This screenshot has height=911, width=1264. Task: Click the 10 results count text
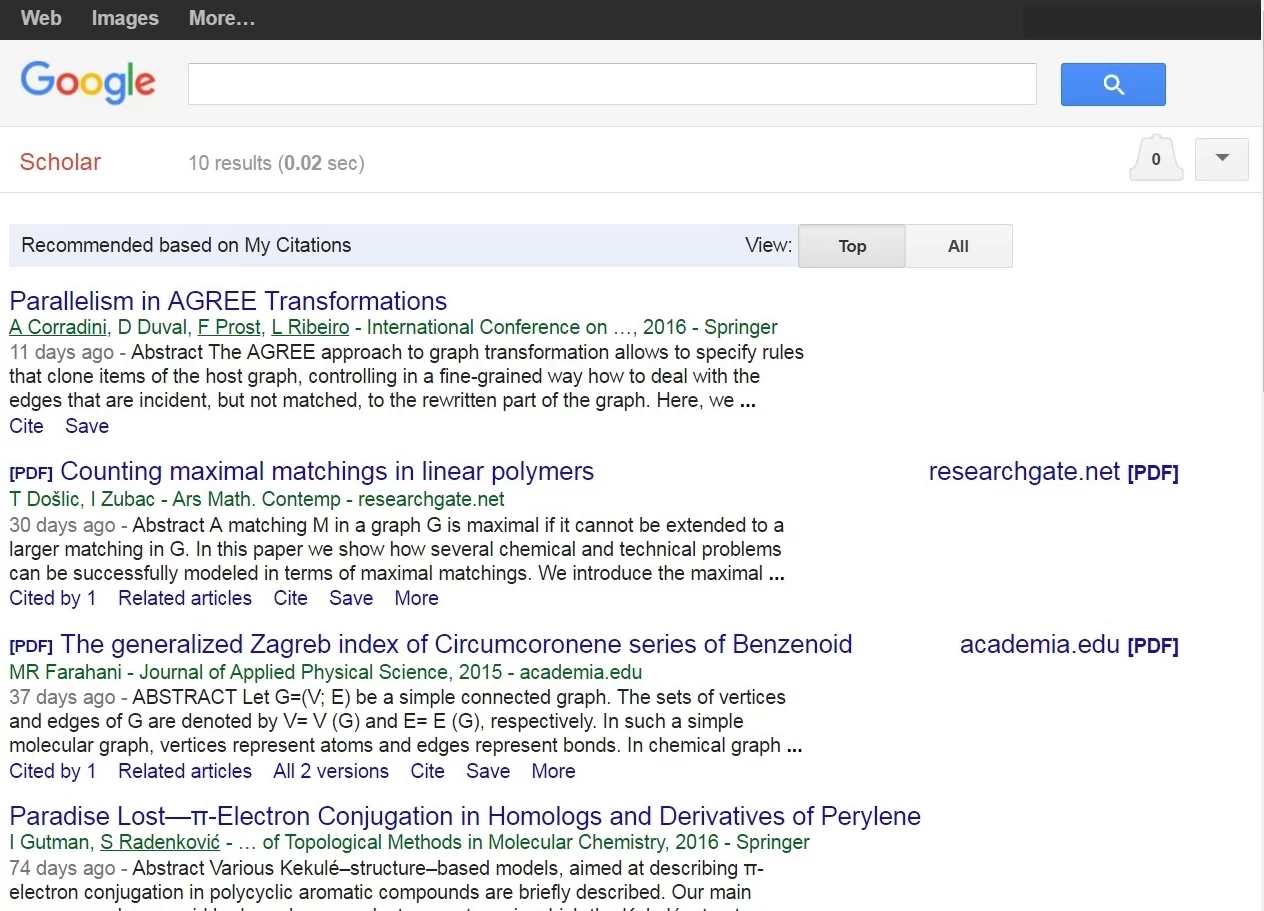[276, 163]
